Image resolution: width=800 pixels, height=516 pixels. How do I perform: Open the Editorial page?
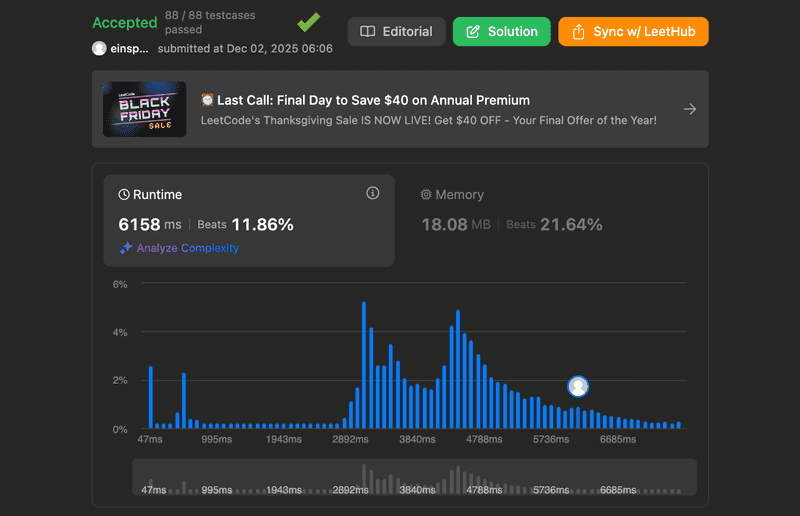pyautogui.click(x=396, y=31)
